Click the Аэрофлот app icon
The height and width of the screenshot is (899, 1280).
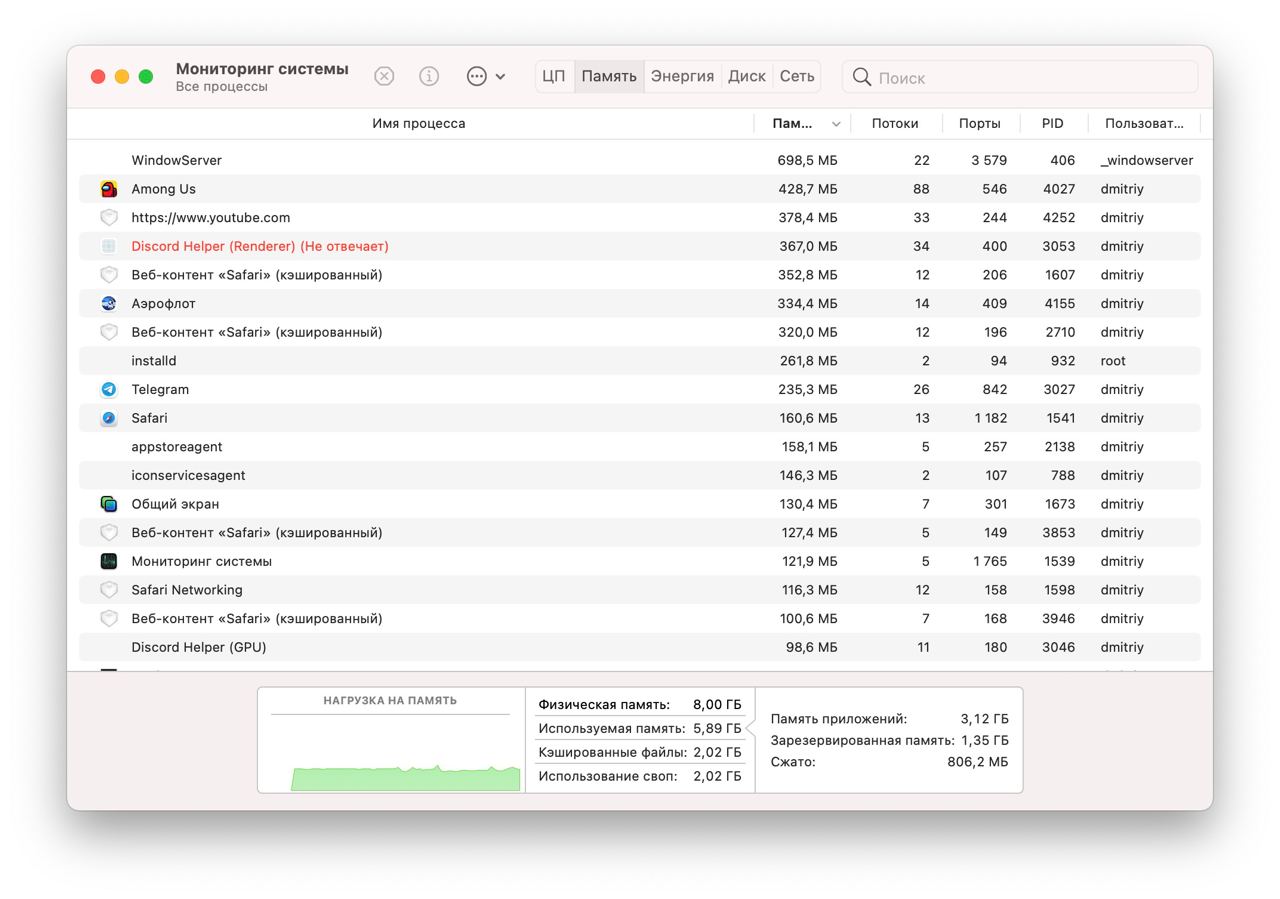[x=109, y=303]
